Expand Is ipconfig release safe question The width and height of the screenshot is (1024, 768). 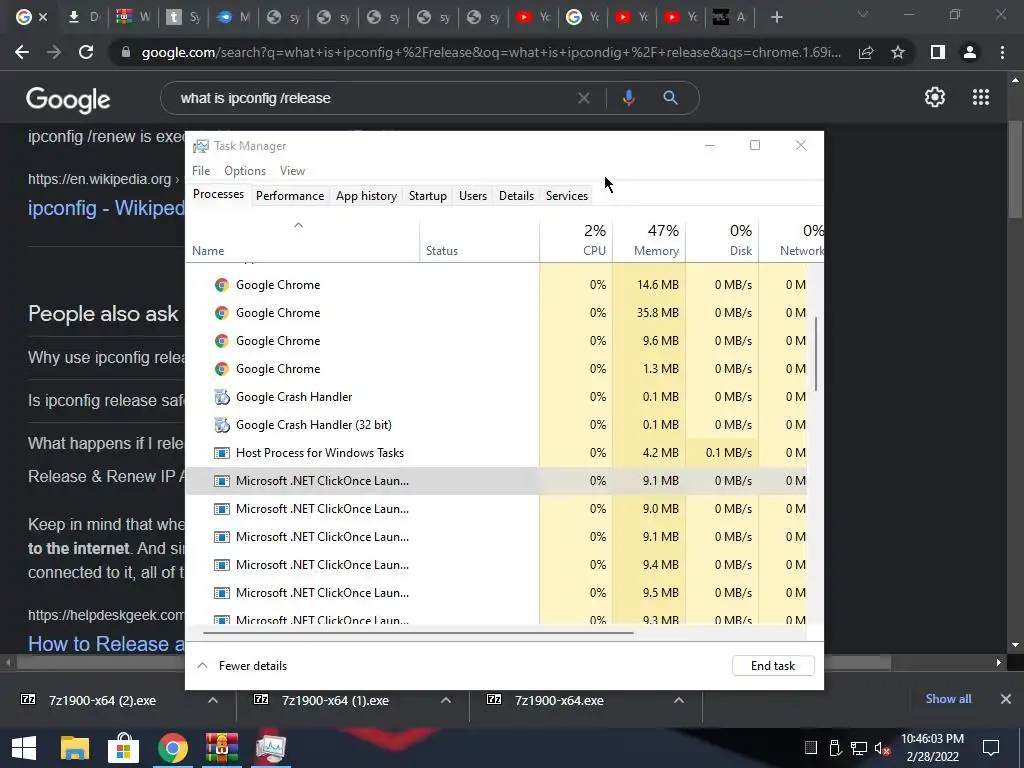pos(106,400)
